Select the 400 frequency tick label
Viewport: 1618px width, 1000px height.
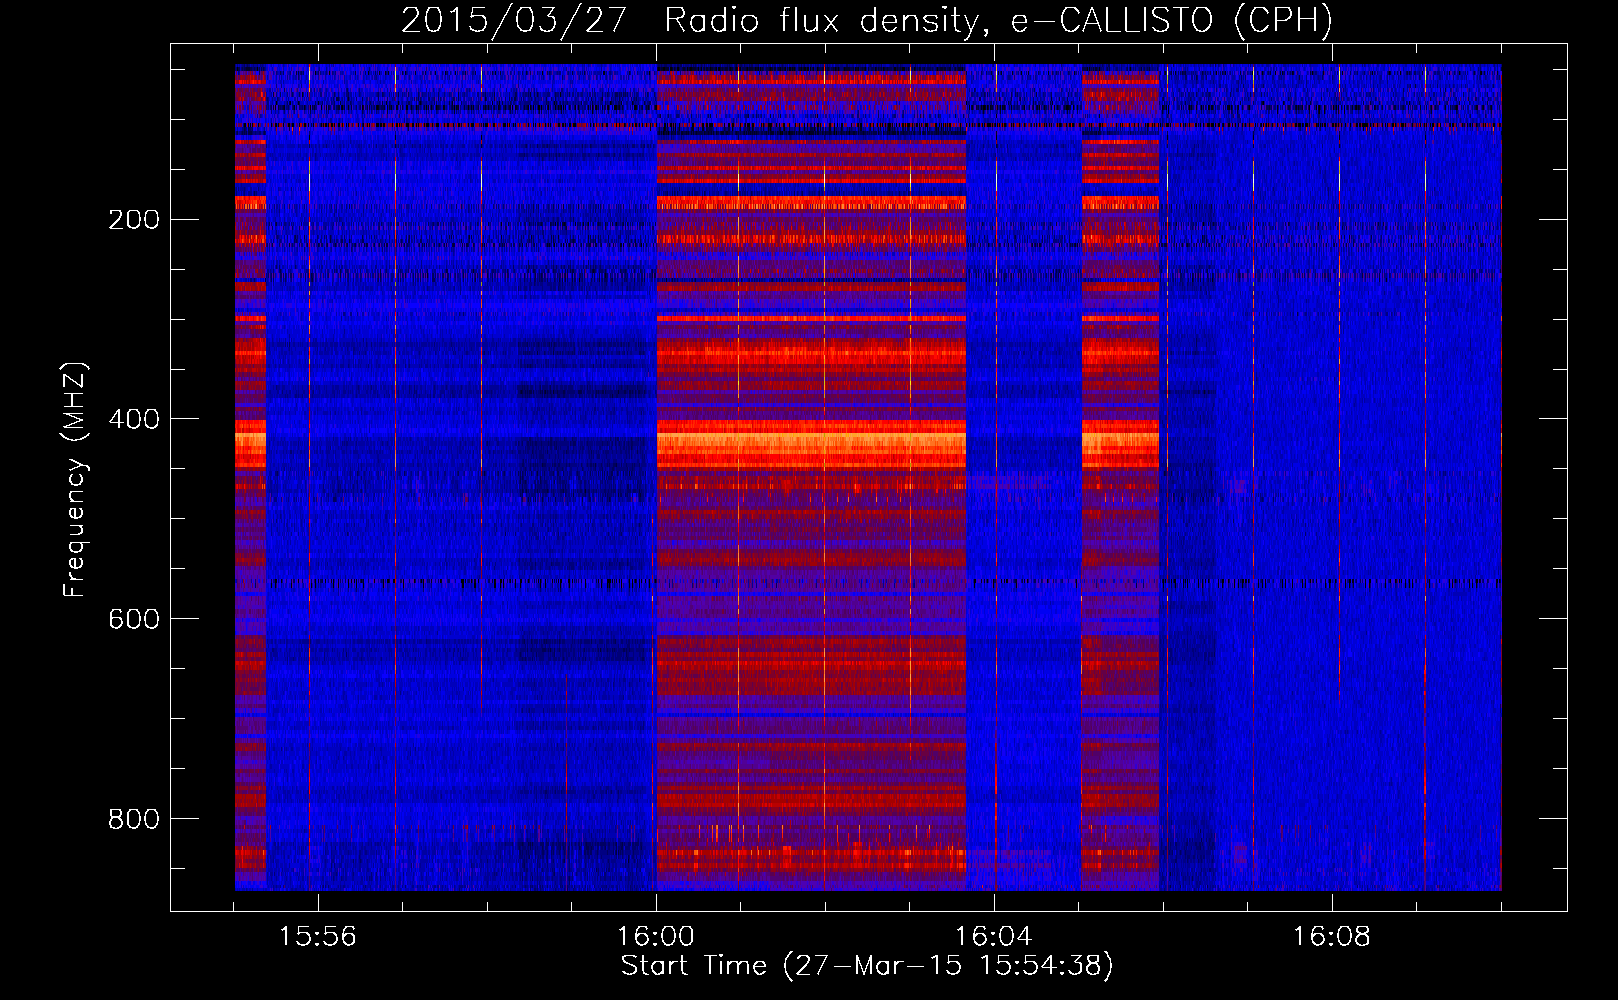pos(134,420)
